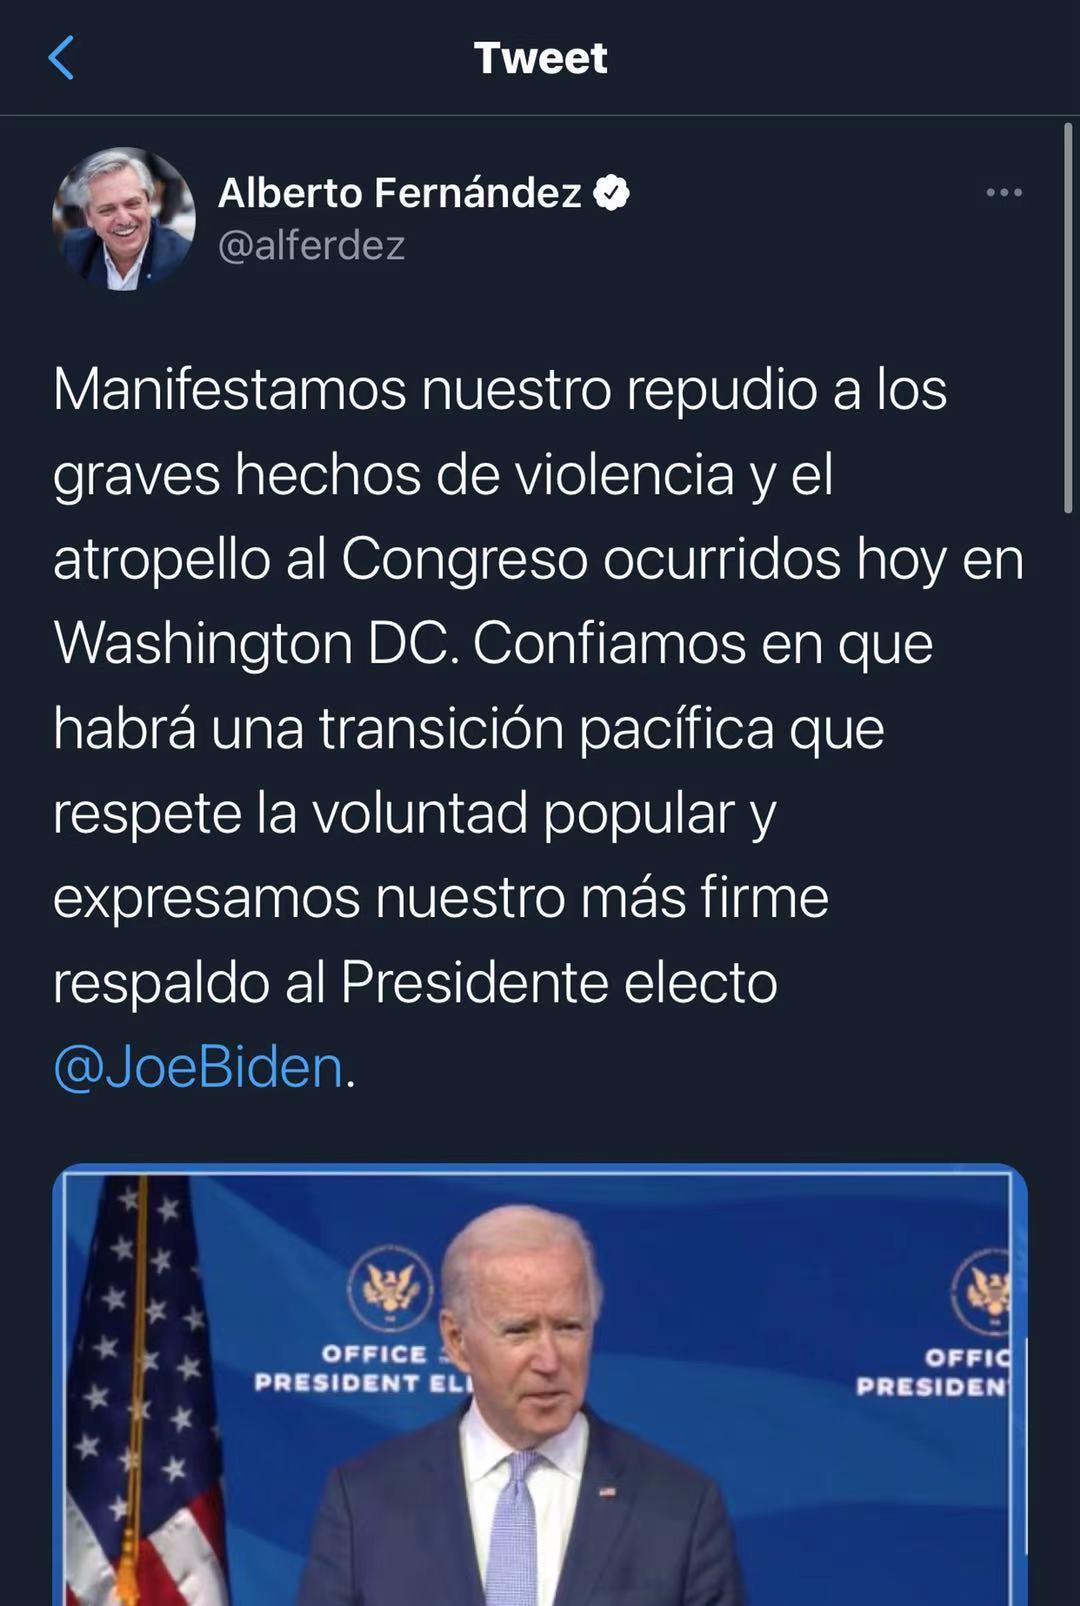Click the left presidential seal logo in image
Screen dimensions: 1080x1606
click(x=390, y=1288)
